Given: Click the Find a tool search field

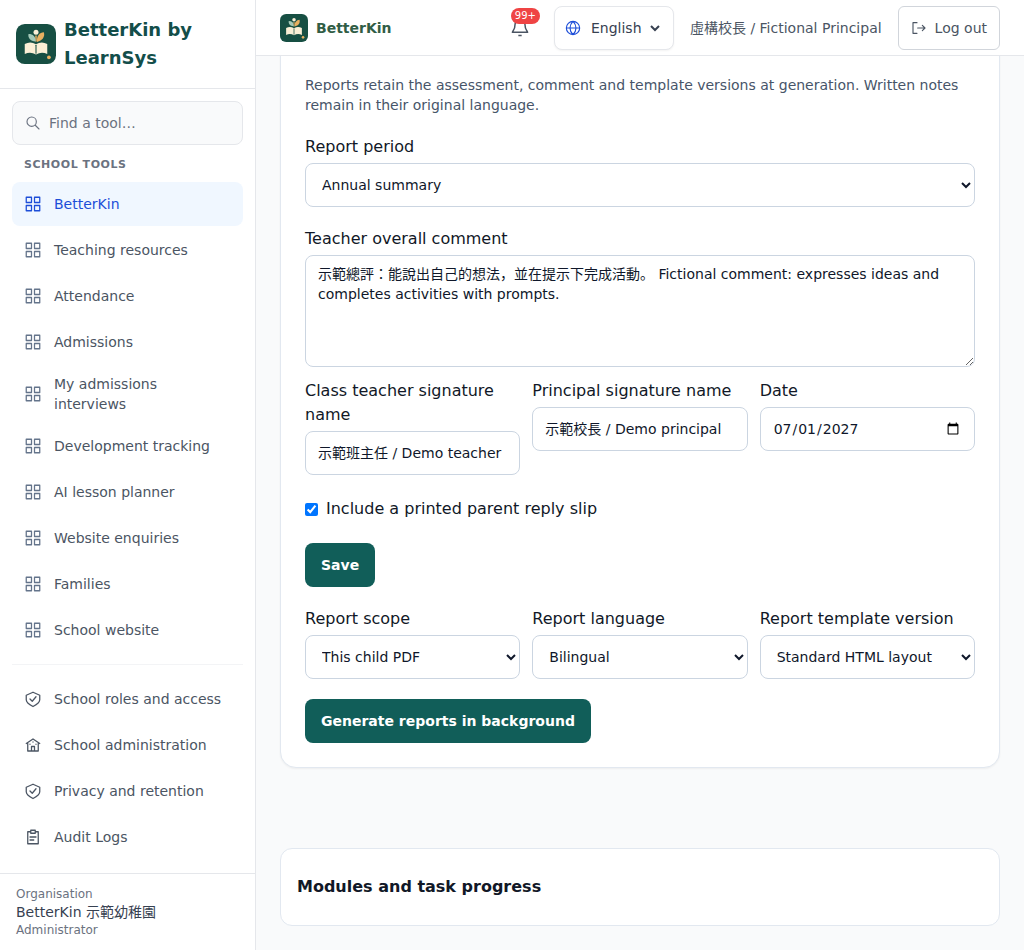Looking at the screenshot, I should 127,123.
